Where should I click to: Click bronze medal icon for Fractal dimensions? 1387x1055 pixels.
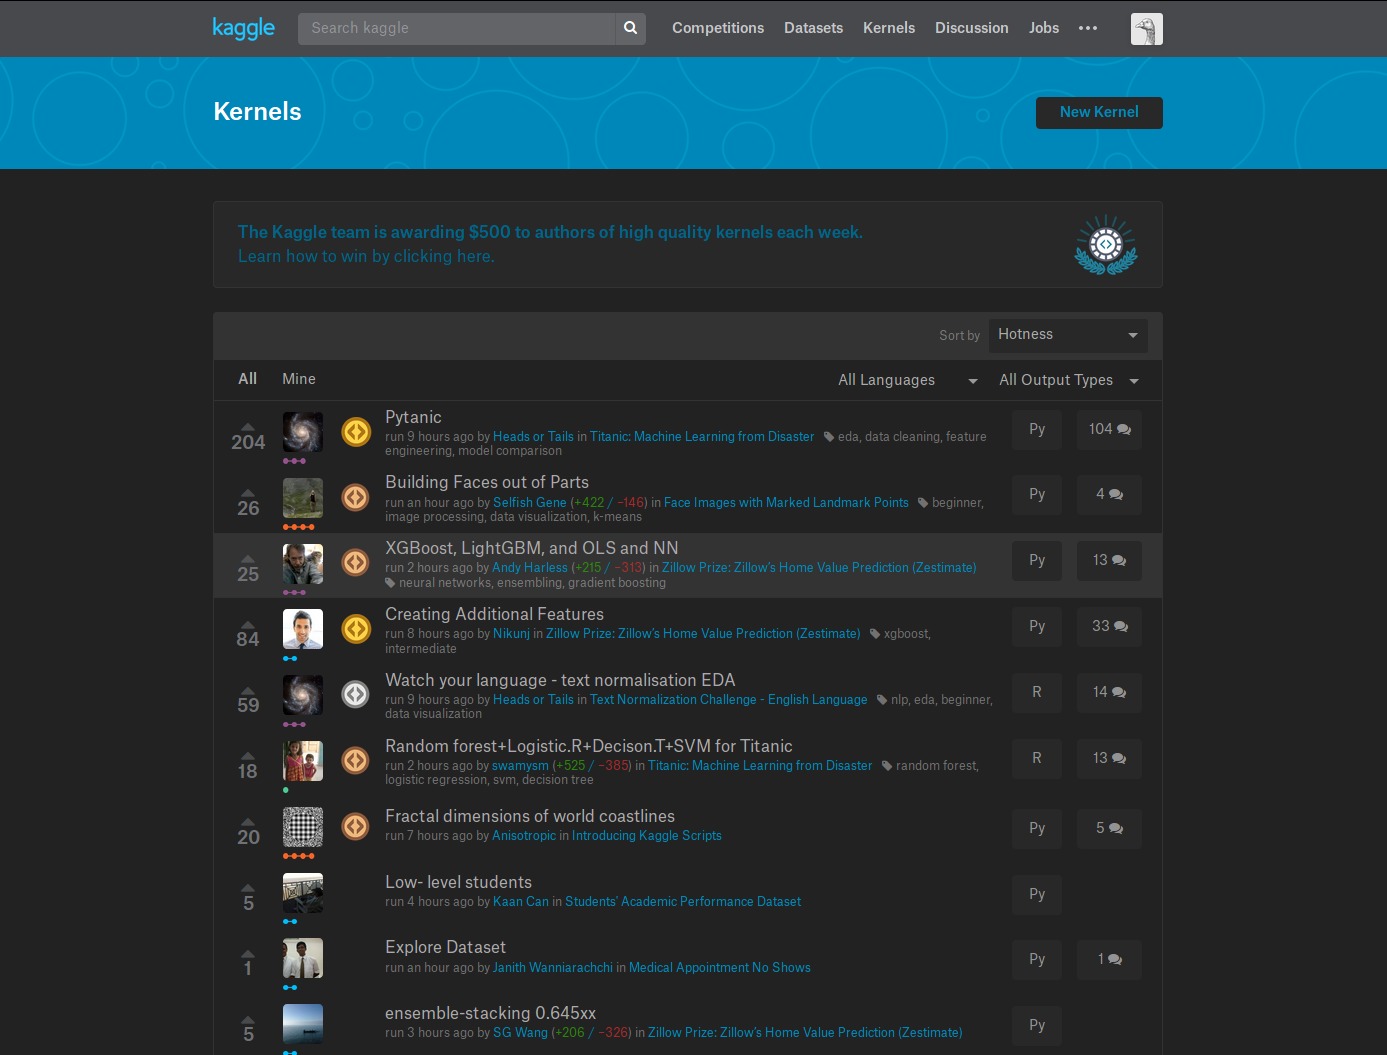point(356,826)
